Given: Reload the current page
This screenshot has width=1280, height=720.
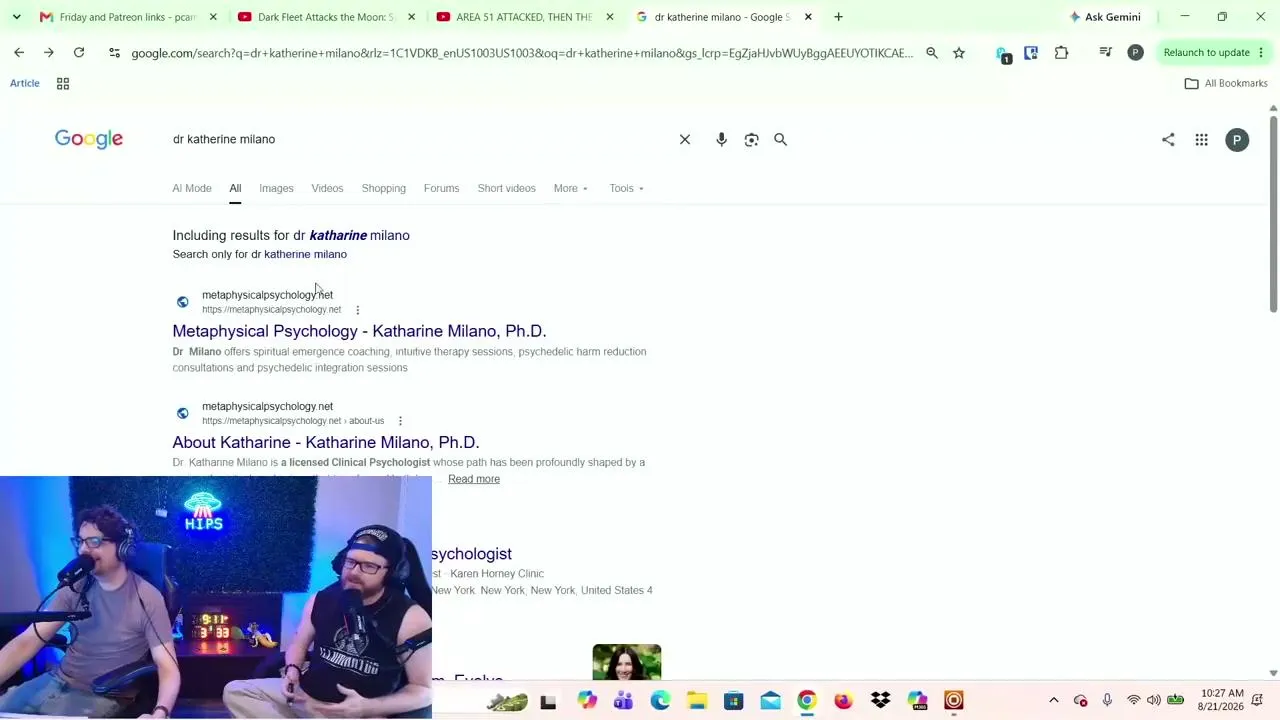Looking at the screenshot, I should point(79,53).
